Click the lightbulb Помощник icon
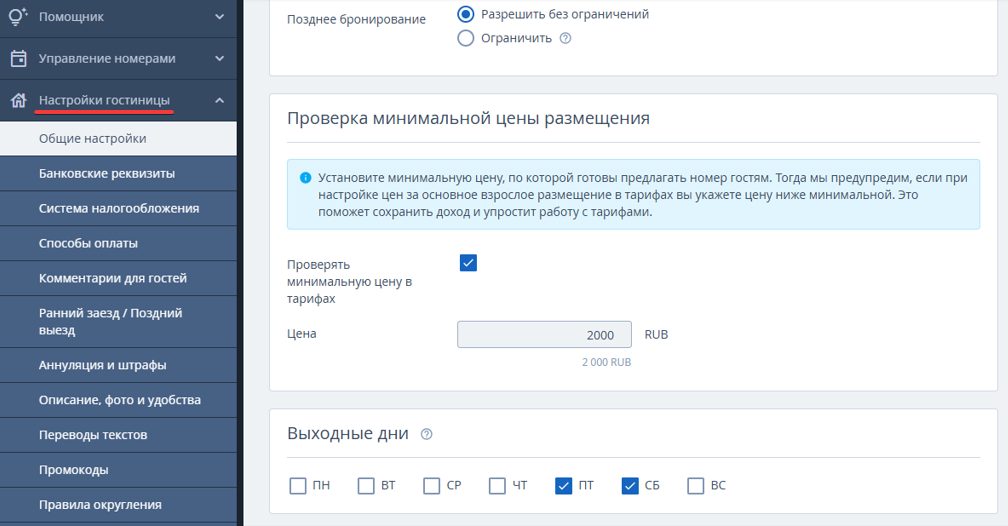 tap(19, 17)
